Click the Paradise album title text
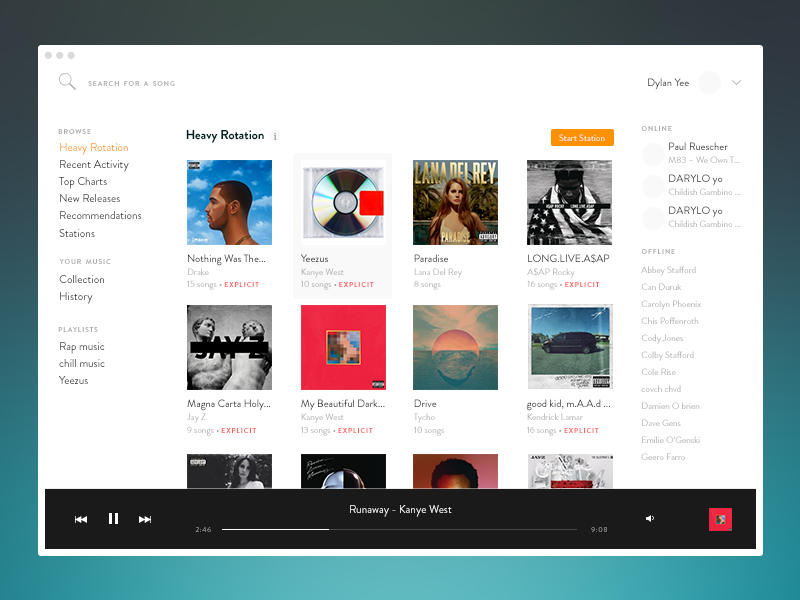The image size is (800, 600). [x=431, y=259]
